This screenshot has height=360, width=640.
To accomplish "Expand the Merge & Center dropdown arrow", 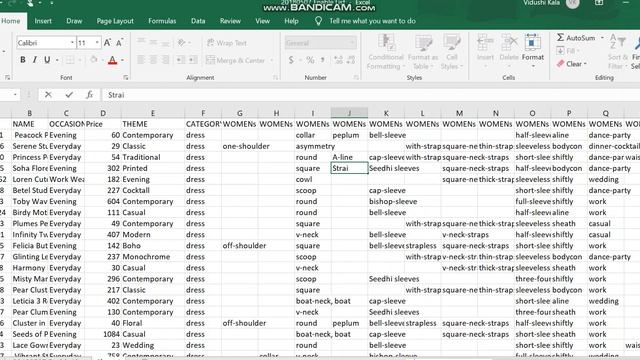I will click(272, 60).
